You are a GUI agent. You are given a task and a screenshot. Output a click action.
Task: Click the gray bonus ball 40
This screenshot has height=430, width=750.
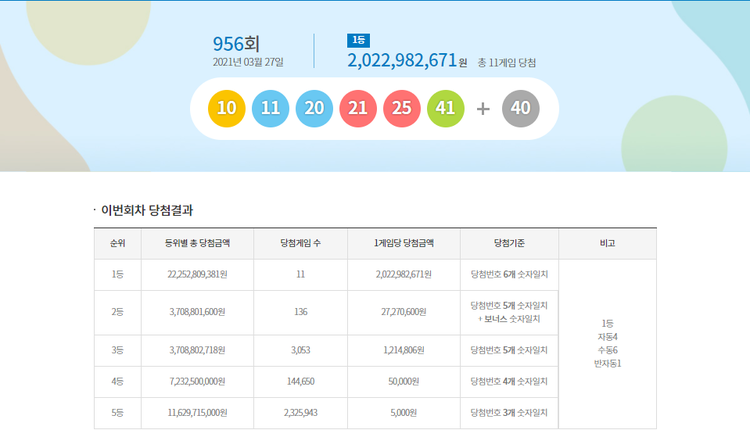(520, 109)
